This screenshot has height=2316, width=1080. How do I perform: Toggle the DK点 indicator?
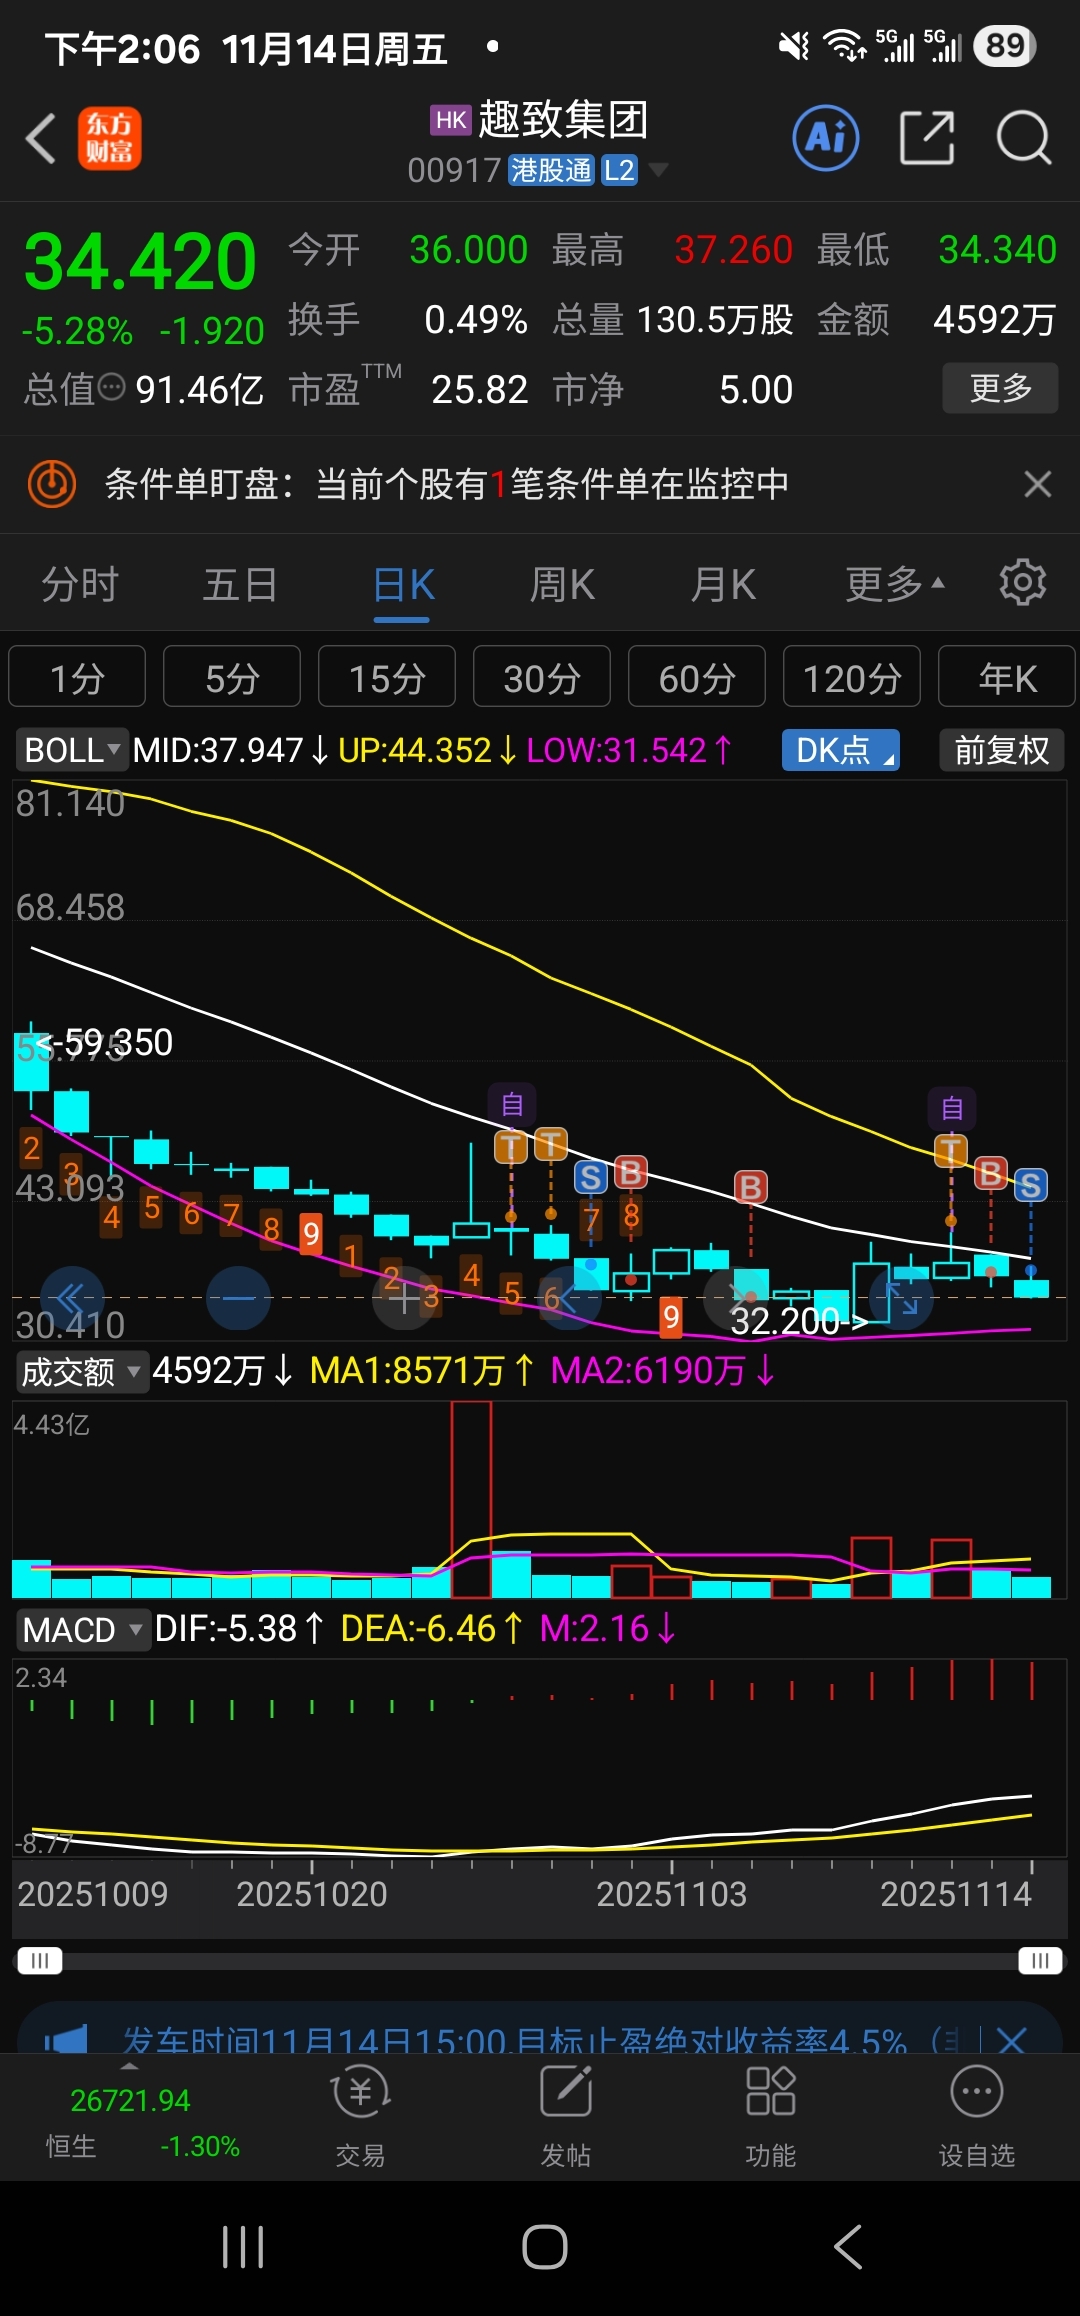tap(841, 750)
